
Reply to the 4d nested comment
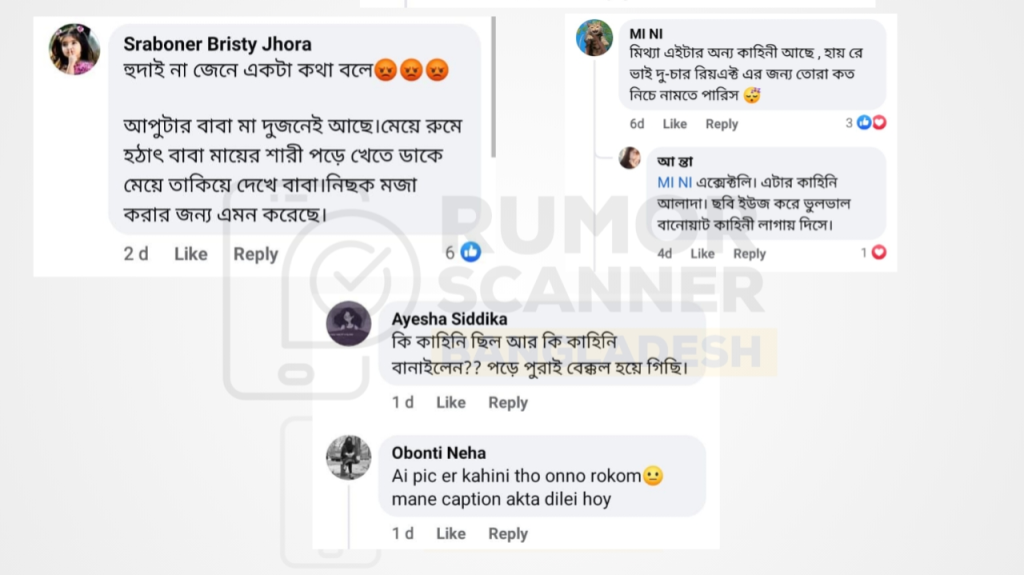tap(749, 254)
